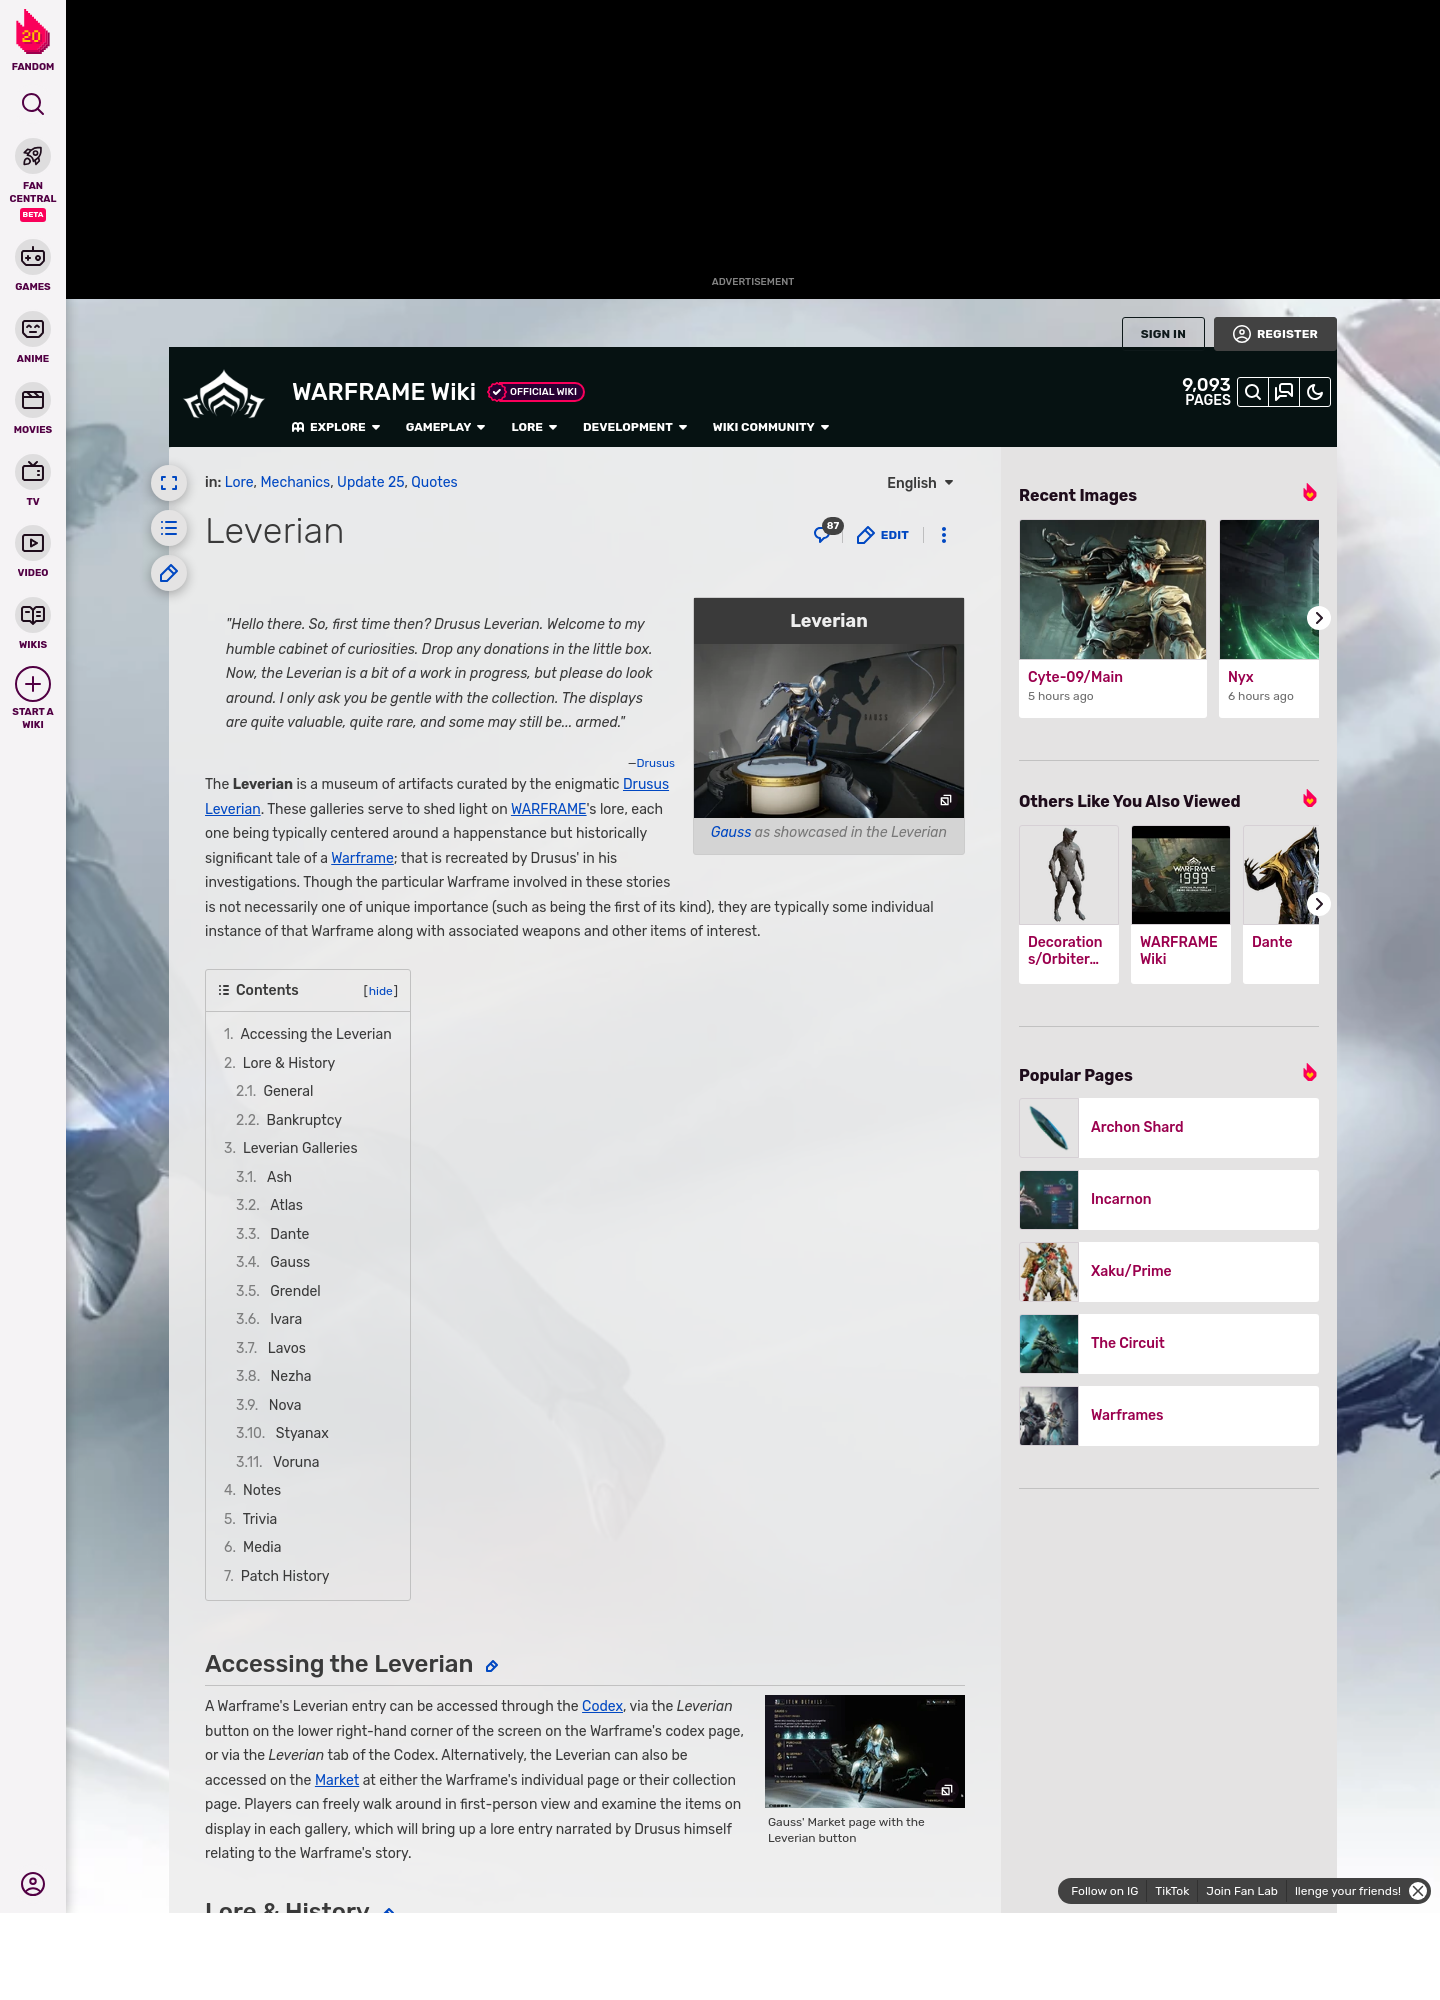Open the three-dot page actions menu
Viewport: 1440px width, 2000px height.
tap(944, 535)
